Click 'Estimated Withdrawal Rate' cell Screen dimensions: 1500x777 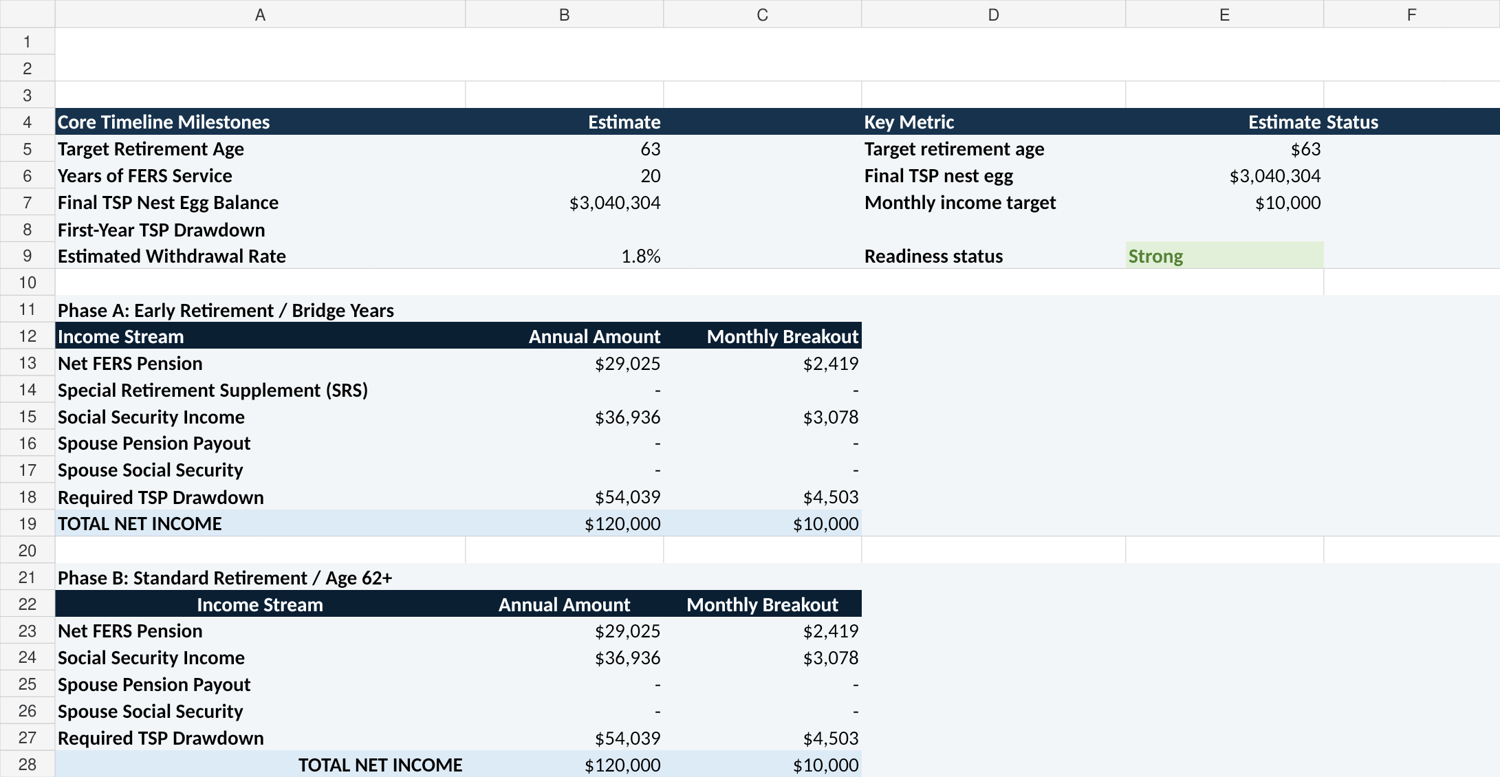pos(260,256)
